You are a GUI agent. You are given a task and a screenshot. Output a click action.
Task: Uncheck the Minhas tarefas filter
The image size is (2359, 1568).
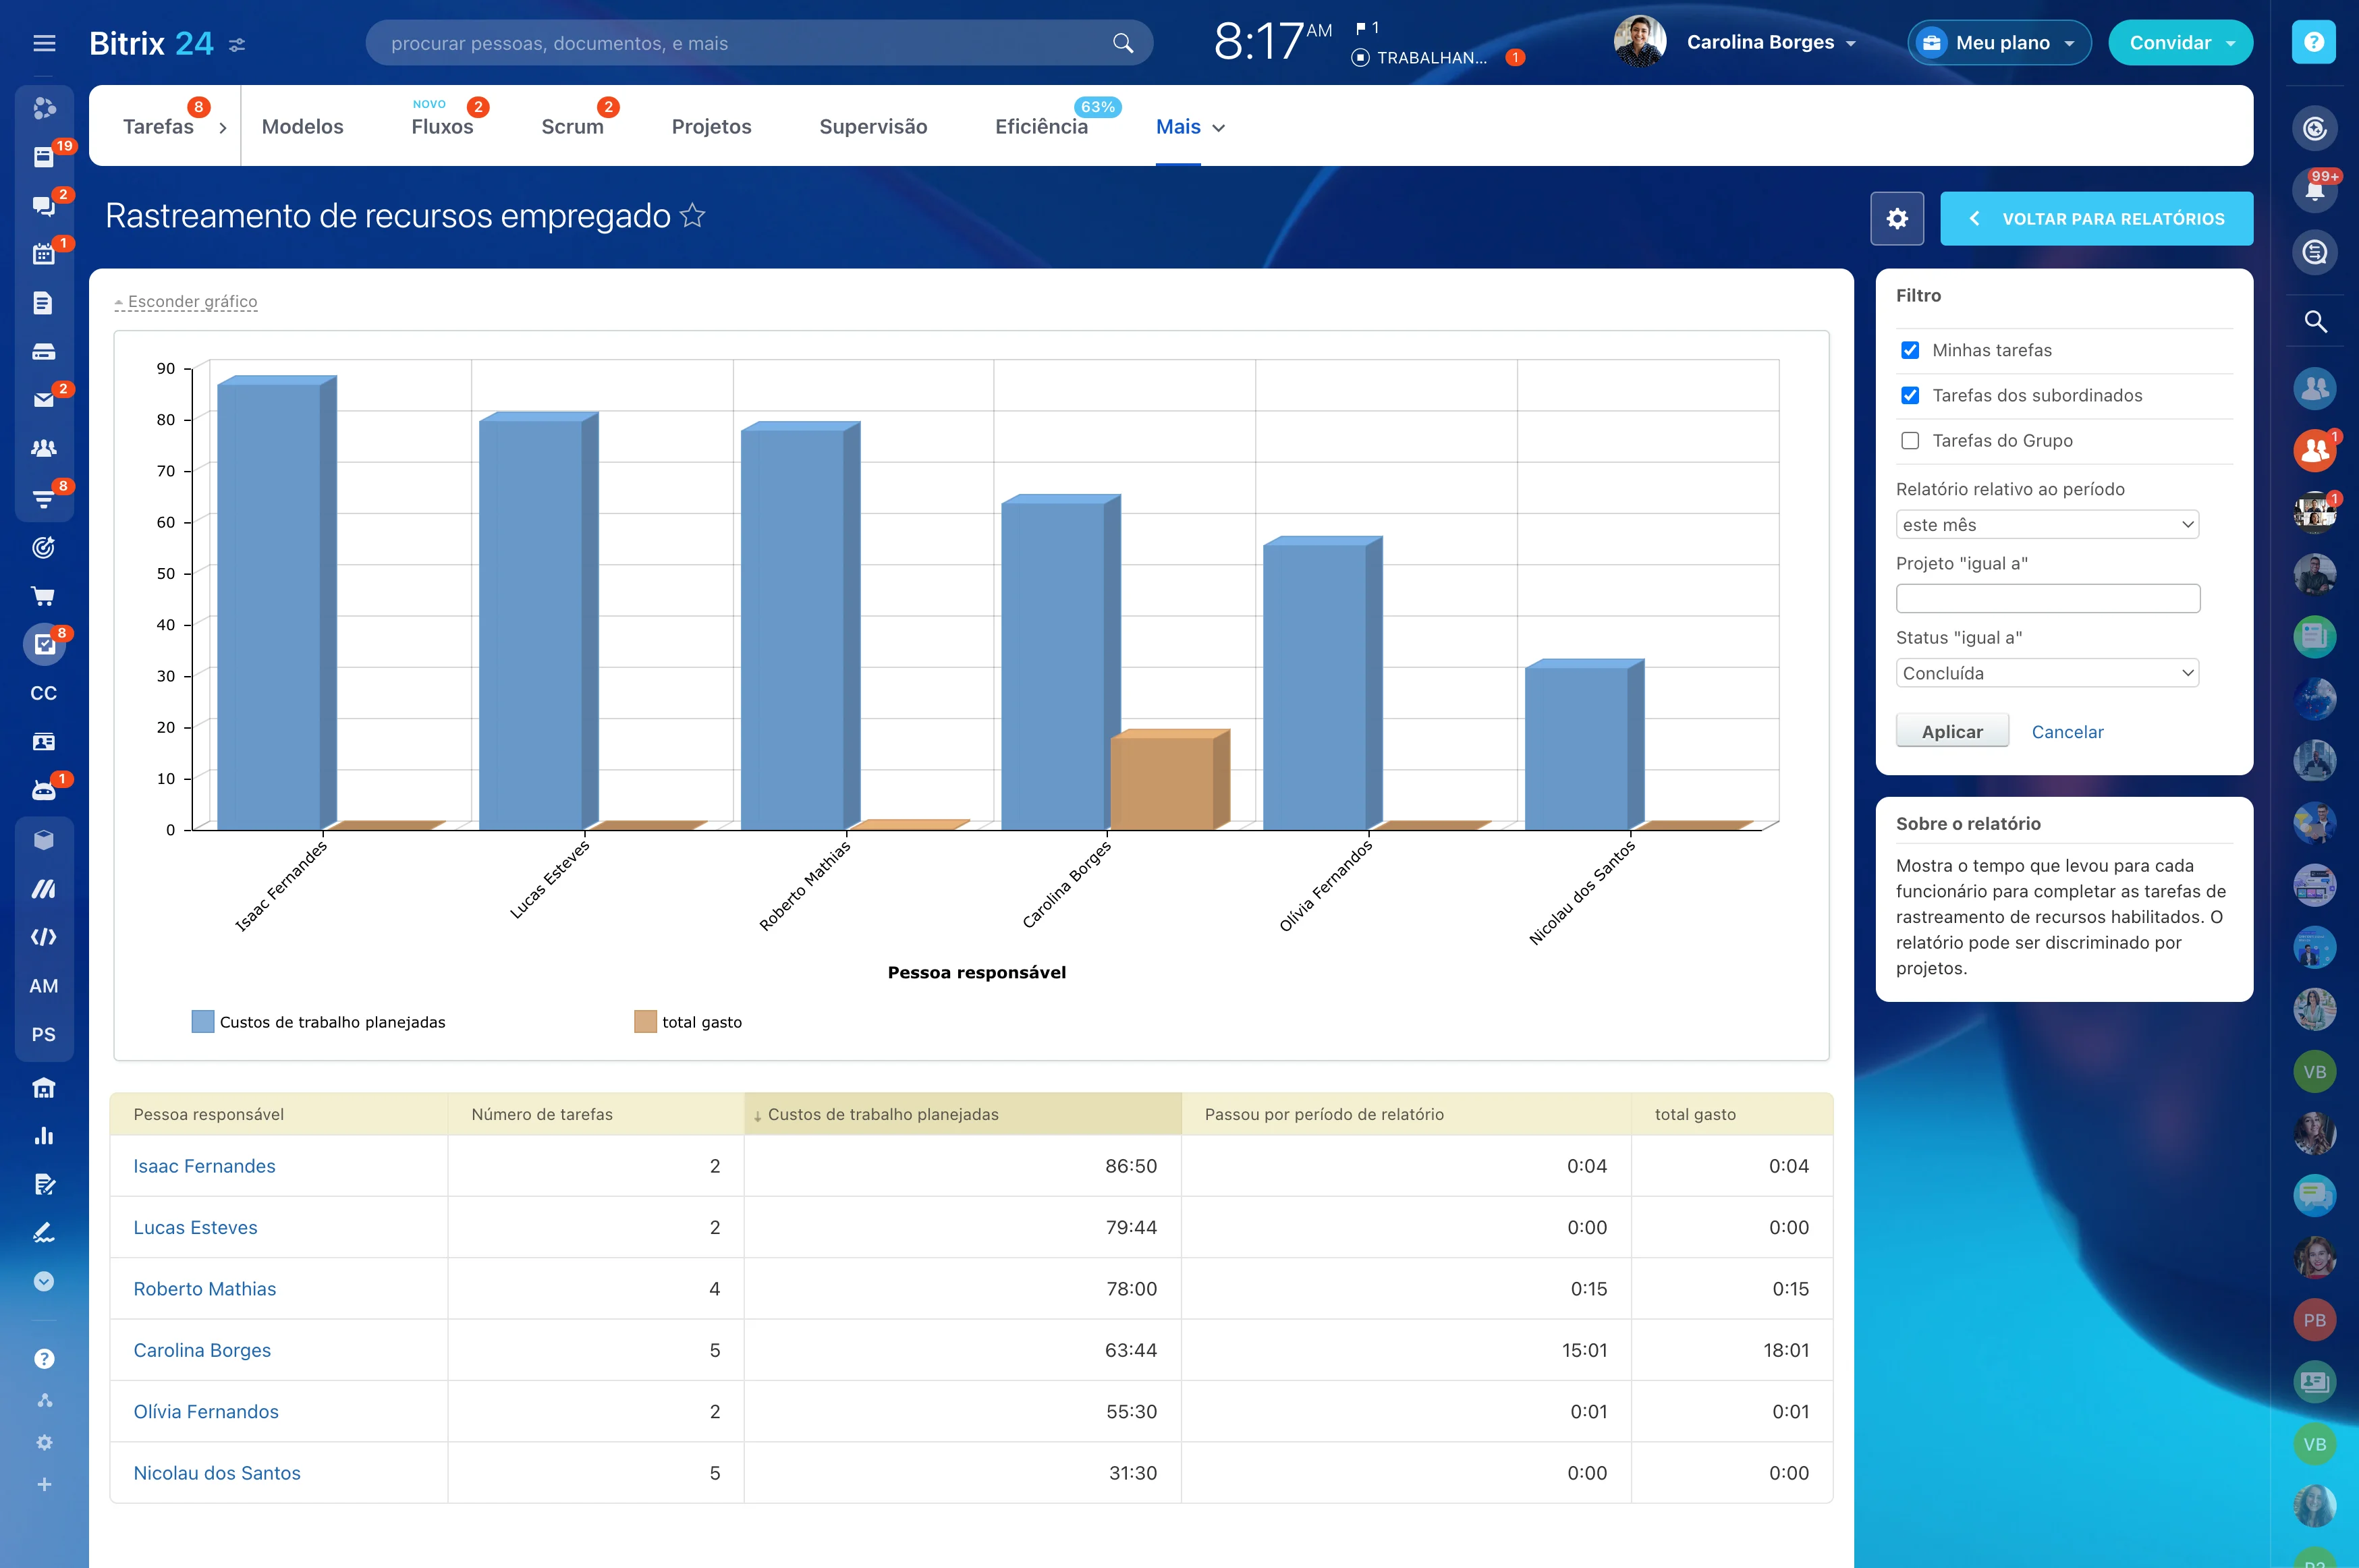point(1911,350)
